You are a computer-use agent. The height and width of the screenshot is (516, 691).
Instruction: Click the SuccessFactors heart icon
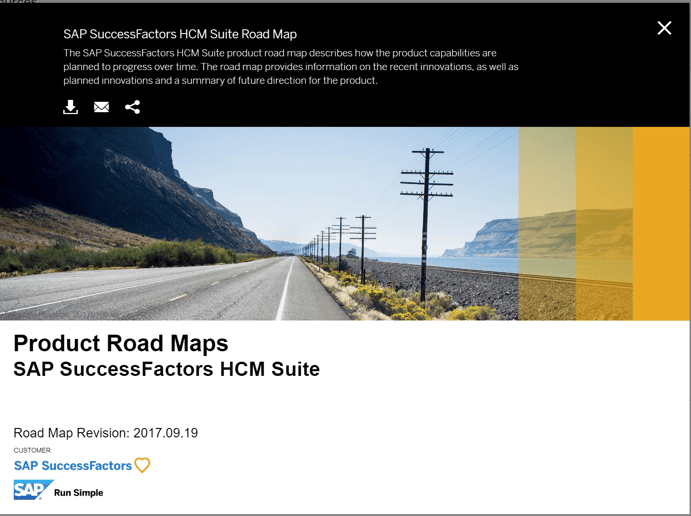pyautogui.click(x=142, y=465)
